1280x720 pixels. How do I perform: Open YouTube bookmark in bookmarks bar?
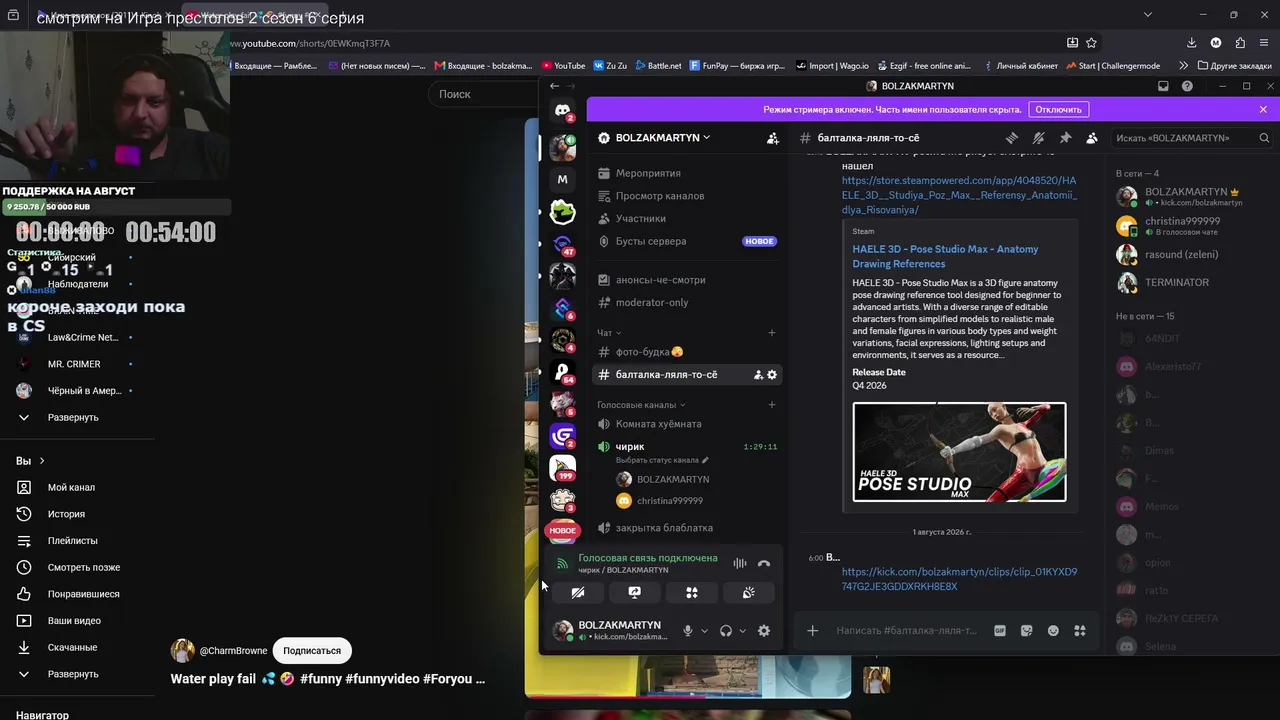(563, 66)
